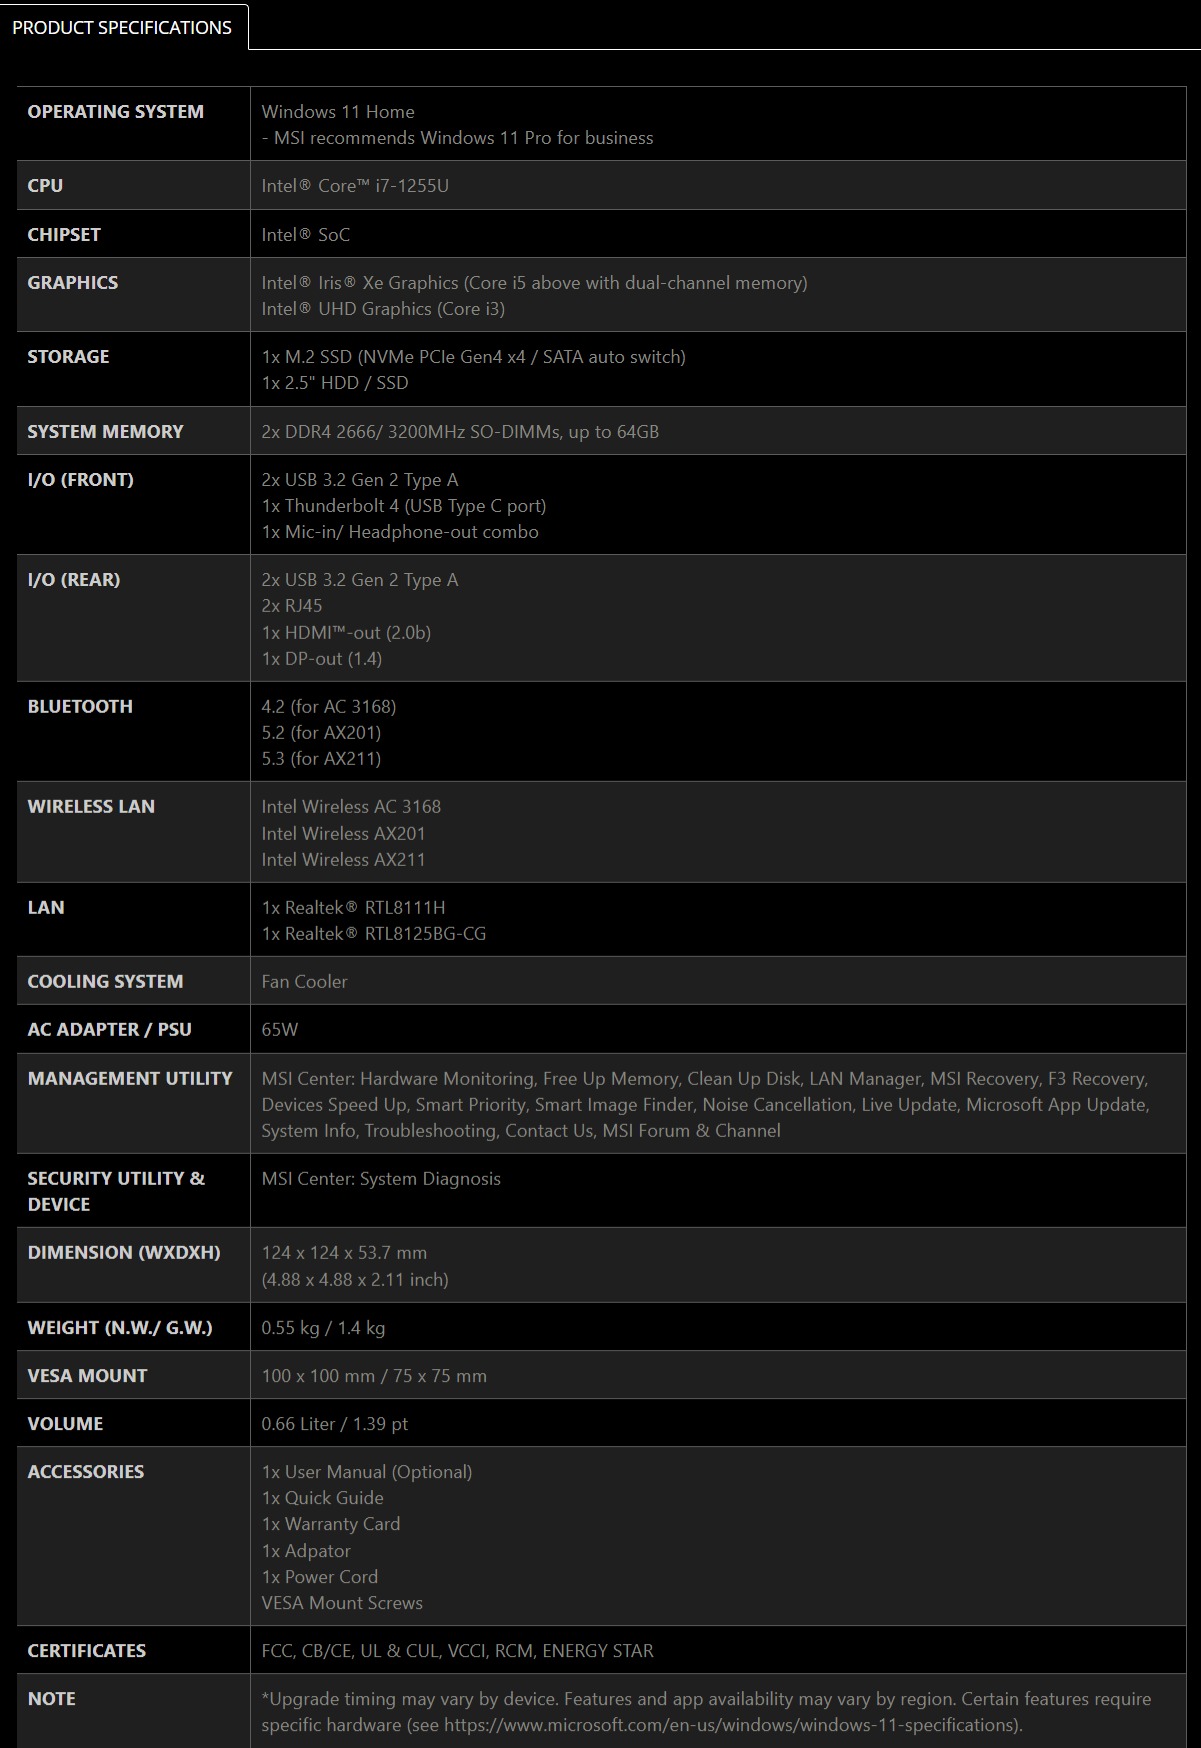Select the Chipset row label
Viewport: 1201px width, 1748px height.
(64, 234)
